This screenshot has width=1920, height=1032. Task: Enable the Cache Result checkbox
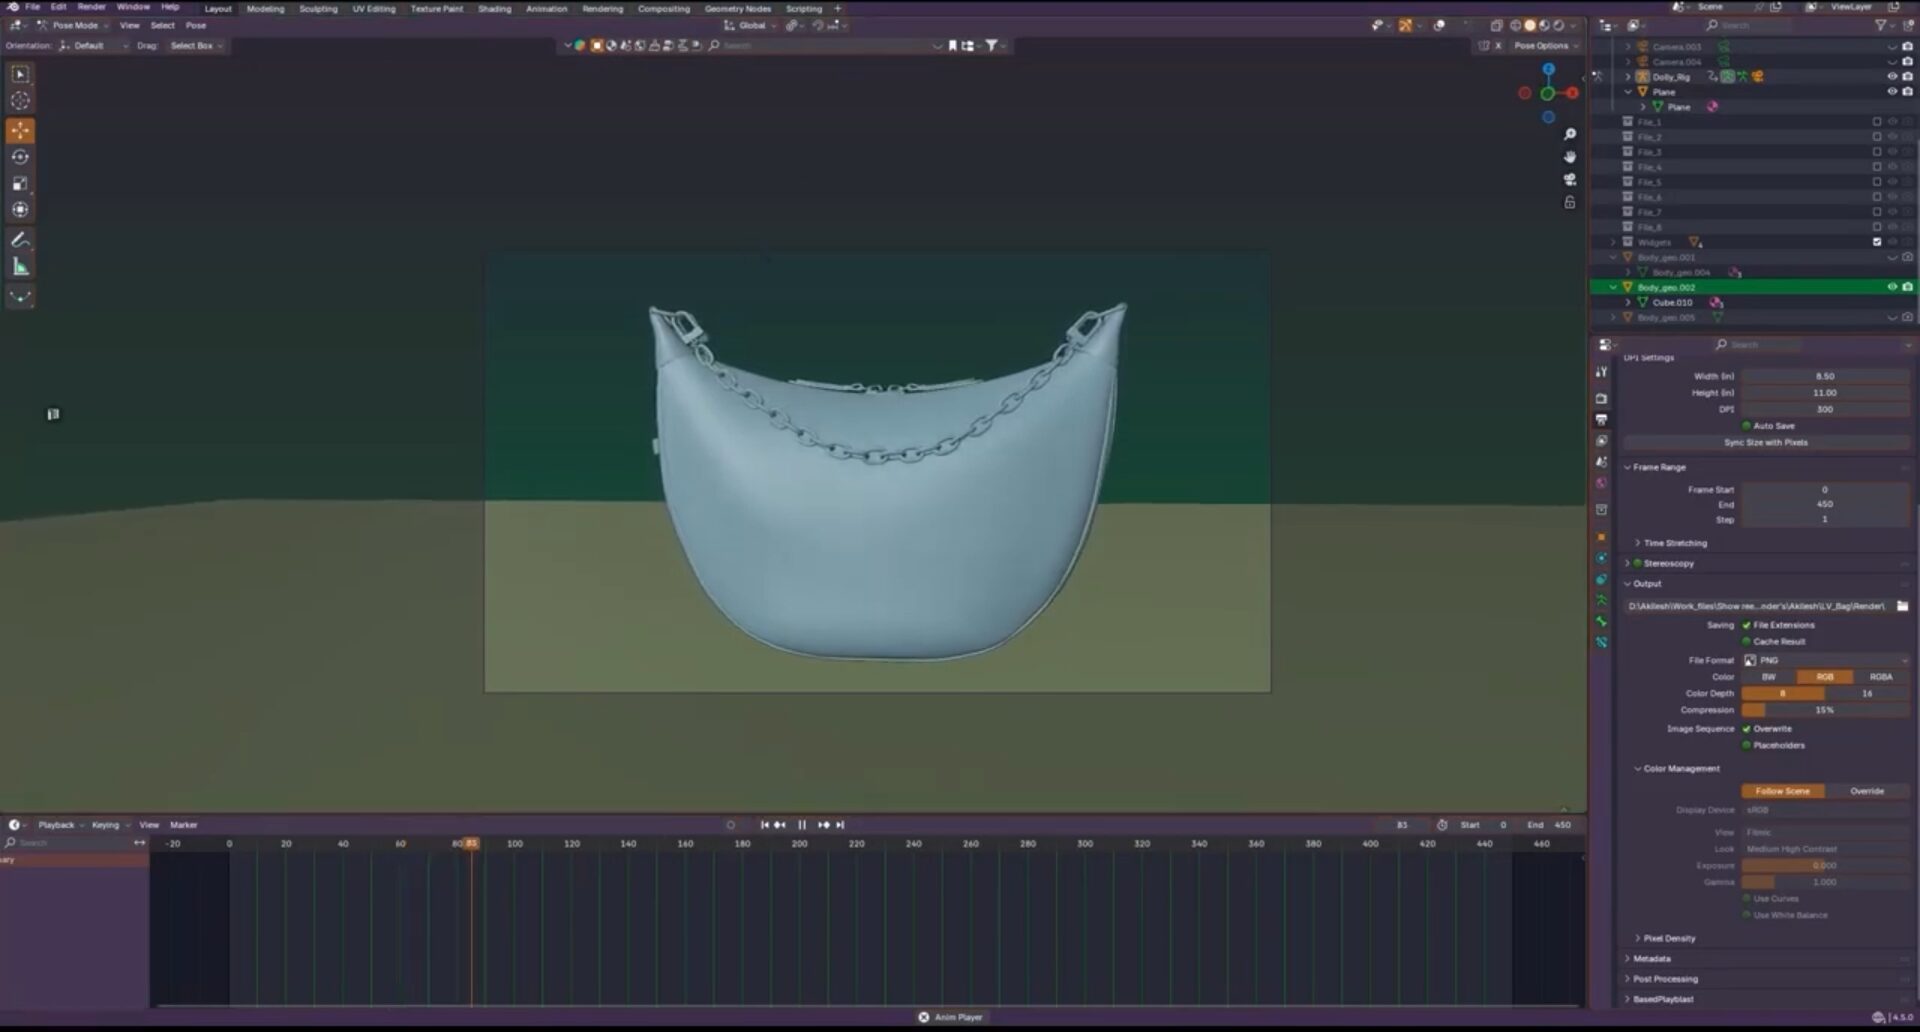tap(1747, 642)
